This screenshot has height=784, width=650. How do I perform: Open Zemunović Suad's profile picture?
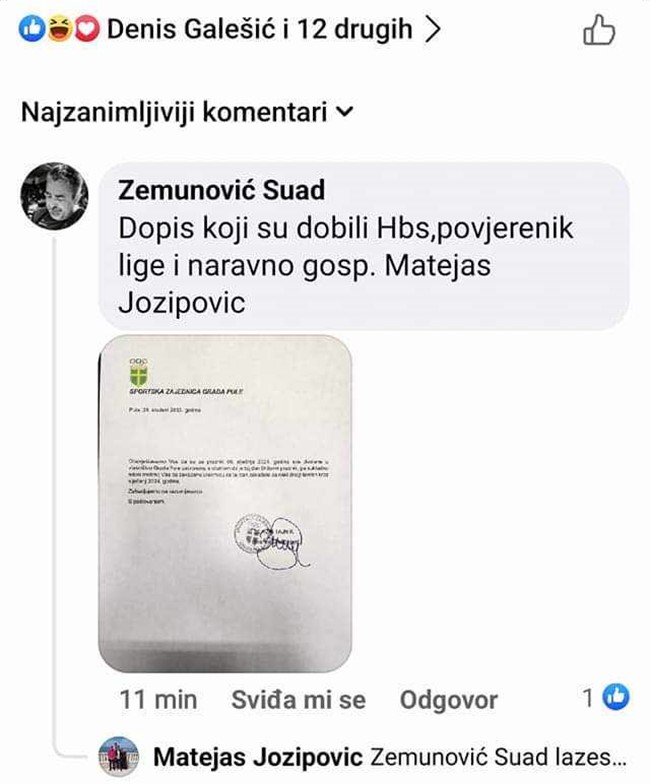(54, 196)
